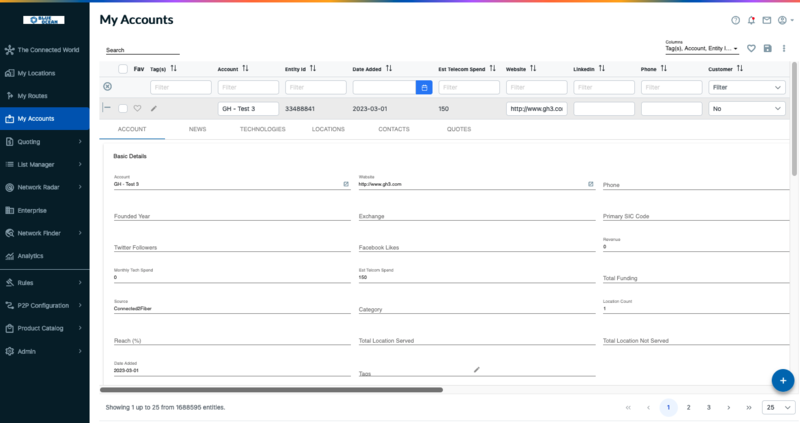This screenshot has height=423, width=800.
Task: Clear all filters with the circled X icon
Action: pos(108,87)
